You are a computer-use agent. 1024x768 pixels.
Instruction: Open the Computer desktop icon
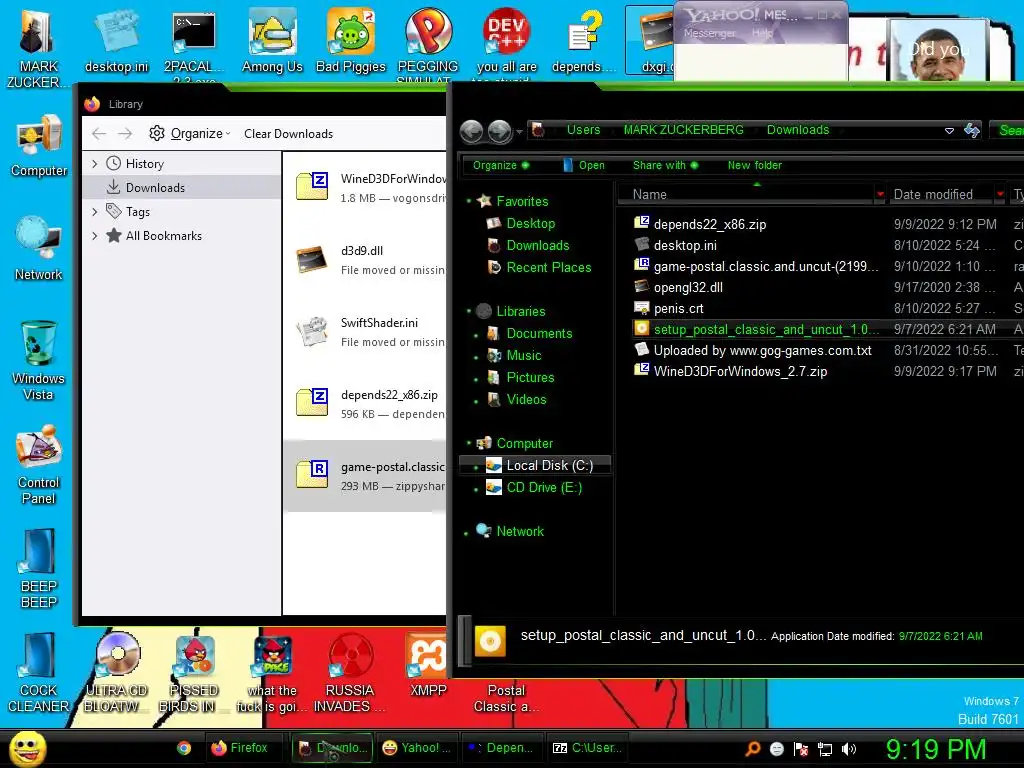point(39,145)
